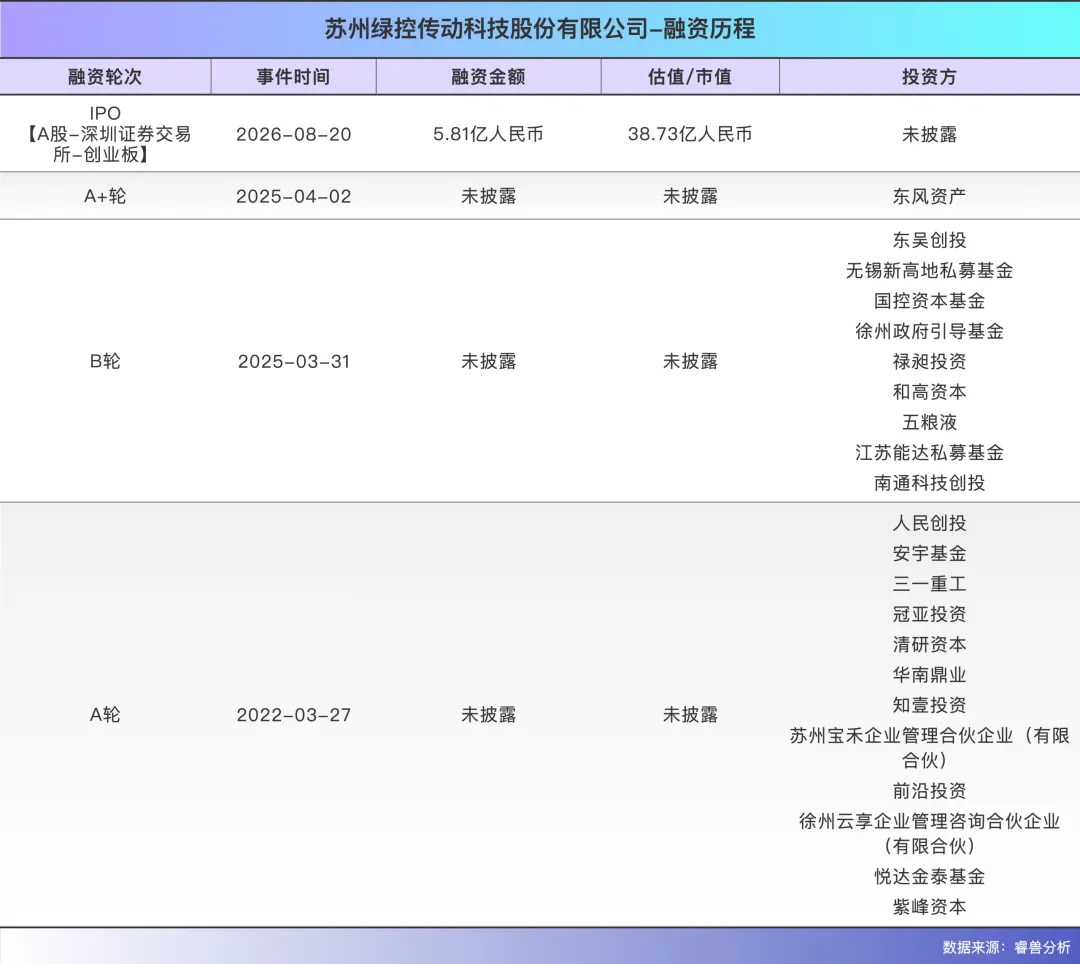
Task: Open investor 三一重工
Action: click(x=929, y=584)
